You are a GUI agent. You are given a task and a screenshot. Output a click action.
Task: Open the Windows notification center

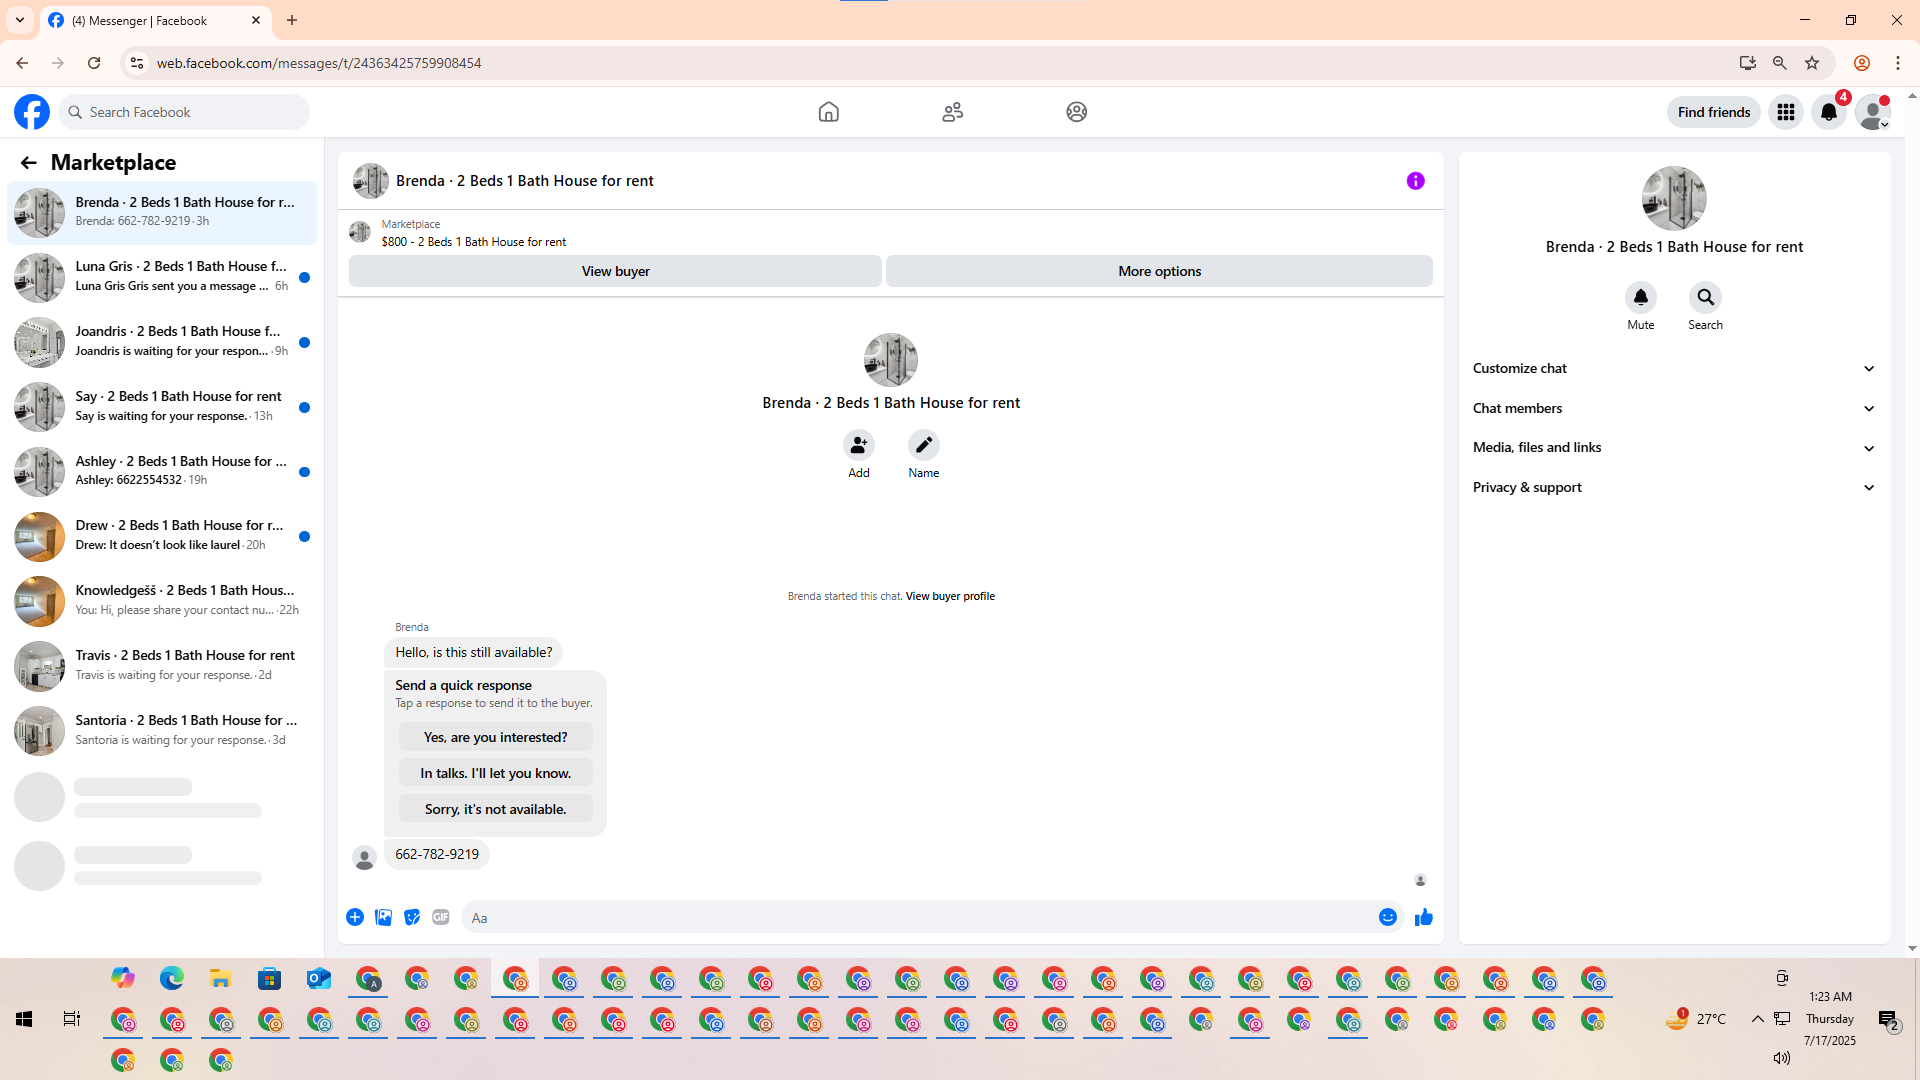click(1888, 1019)
